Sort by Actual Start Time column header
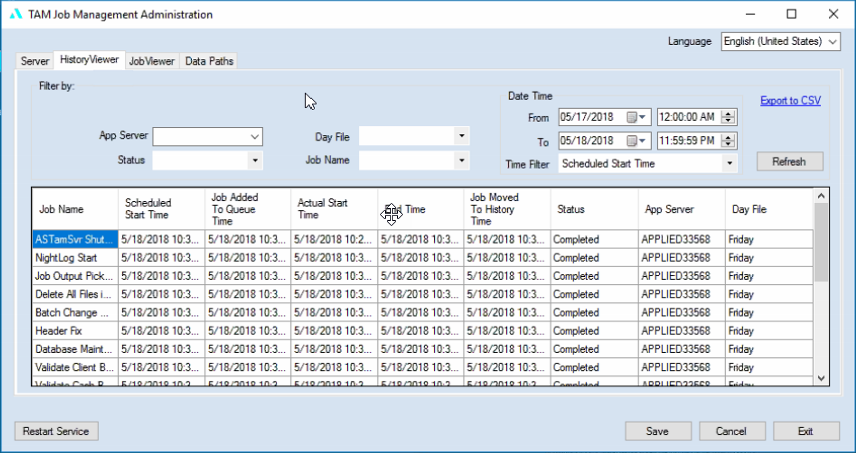856x453 pixels. coord(334,209)
